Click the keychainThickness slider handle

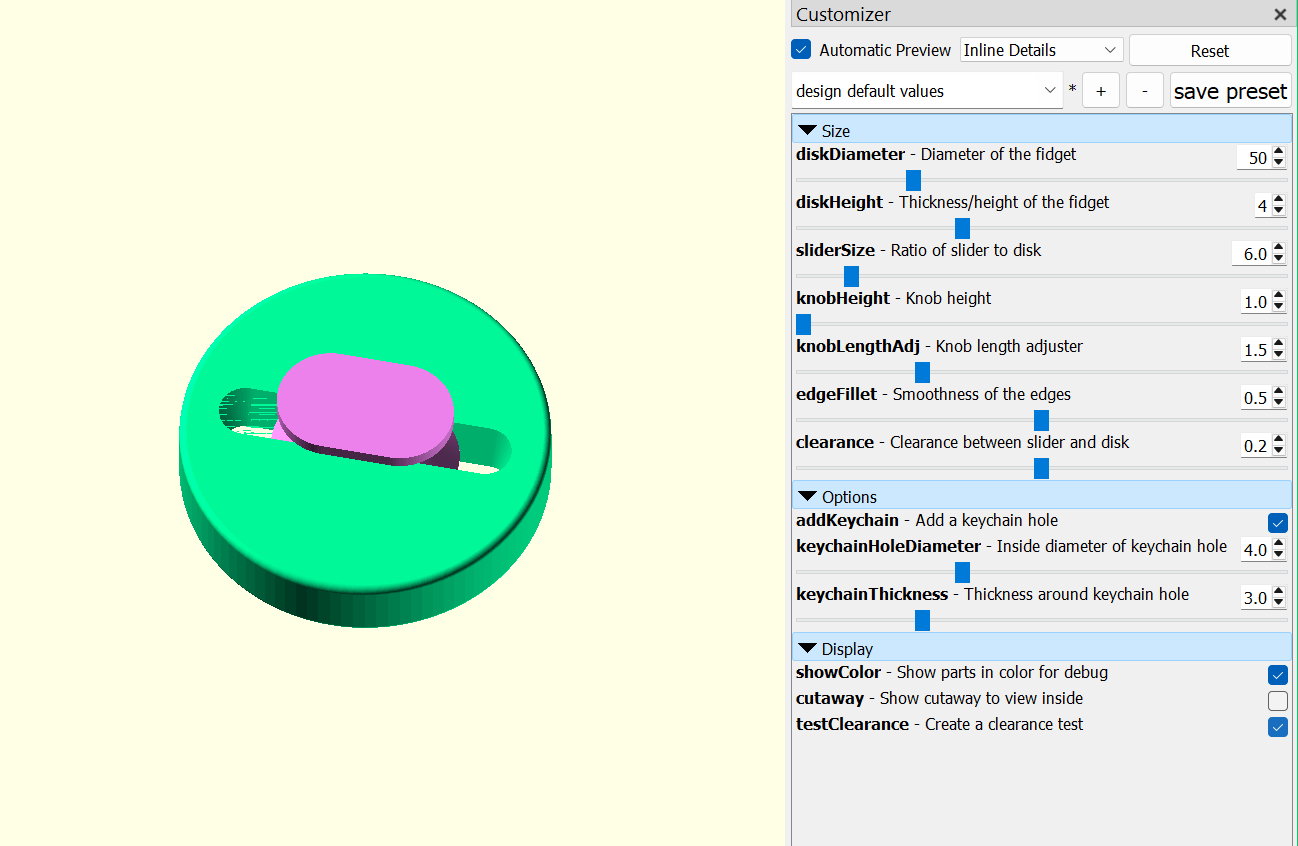tap(922, 620)
